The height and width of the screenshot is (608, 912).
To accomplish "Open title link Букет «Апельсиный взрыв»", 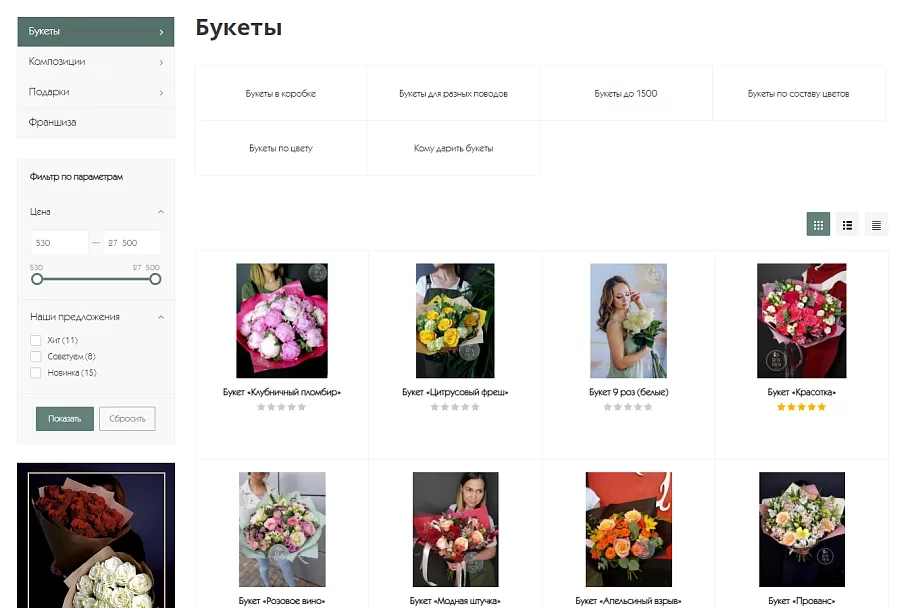I will point(628,600).
